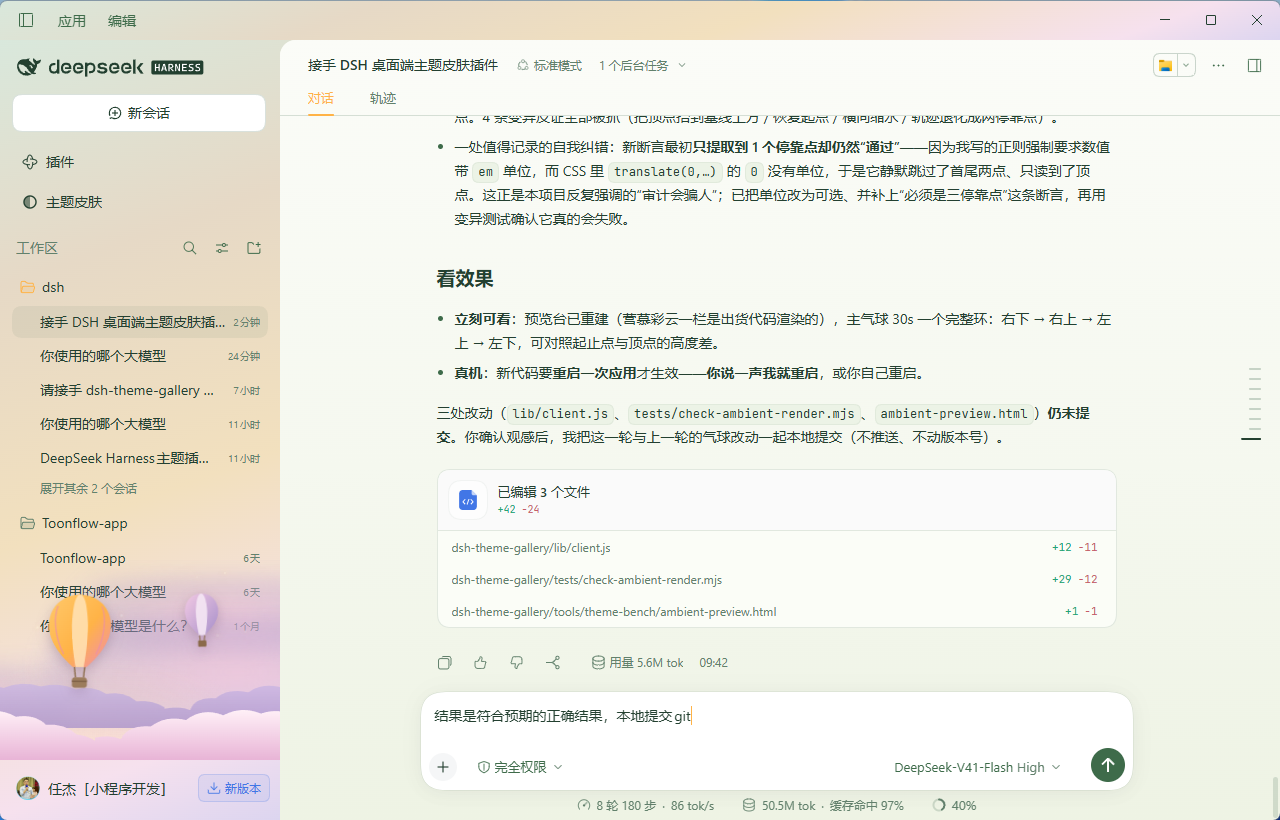Focus the message input field
The width and height of the screenshot is (1280, 820).
(776, 716)
